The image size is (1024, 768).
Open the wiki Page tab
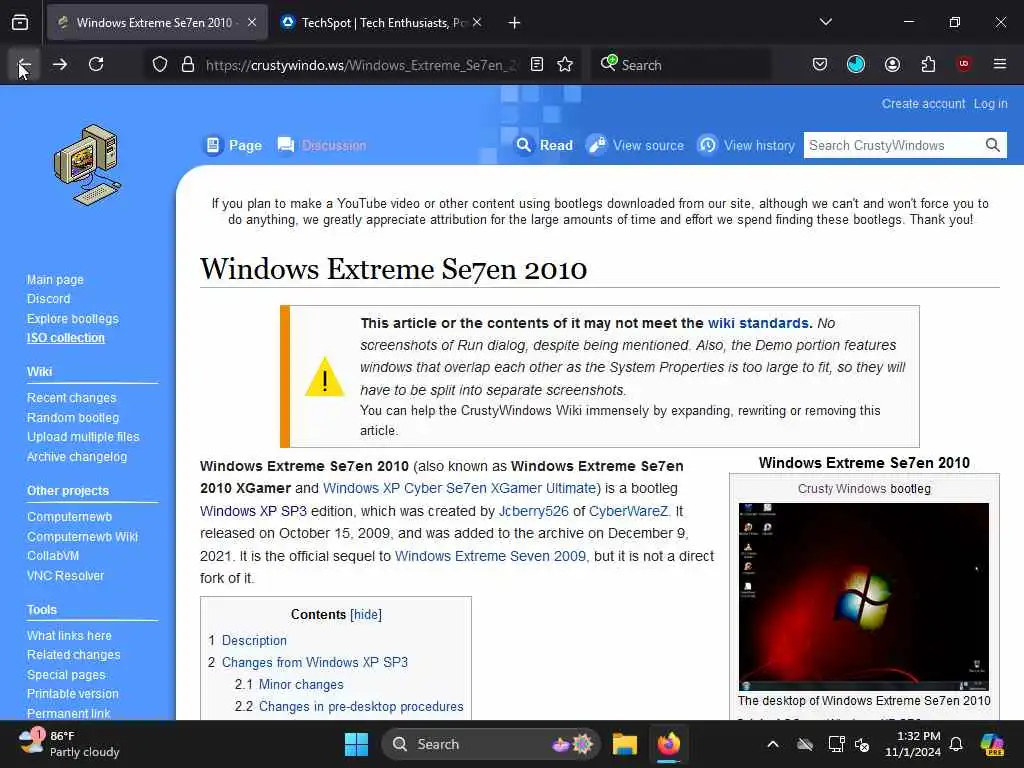pyautogui.click(x=233, y=145)
